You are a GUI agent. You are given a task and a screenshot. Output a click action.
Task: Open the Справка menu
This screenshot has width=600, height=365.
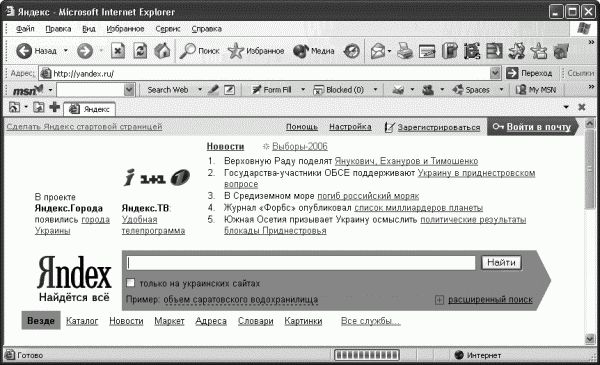(x=207, y=29)
